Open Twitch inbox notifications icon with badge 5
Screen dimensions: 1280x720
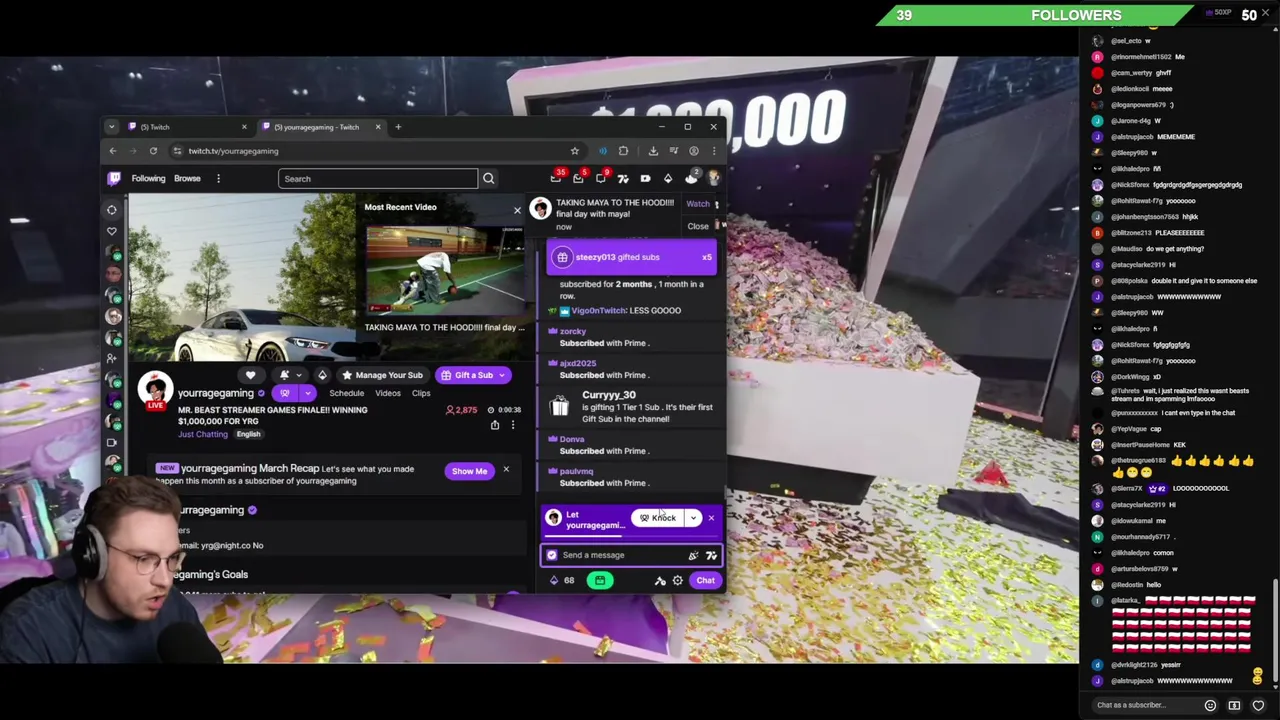[579, 178]
